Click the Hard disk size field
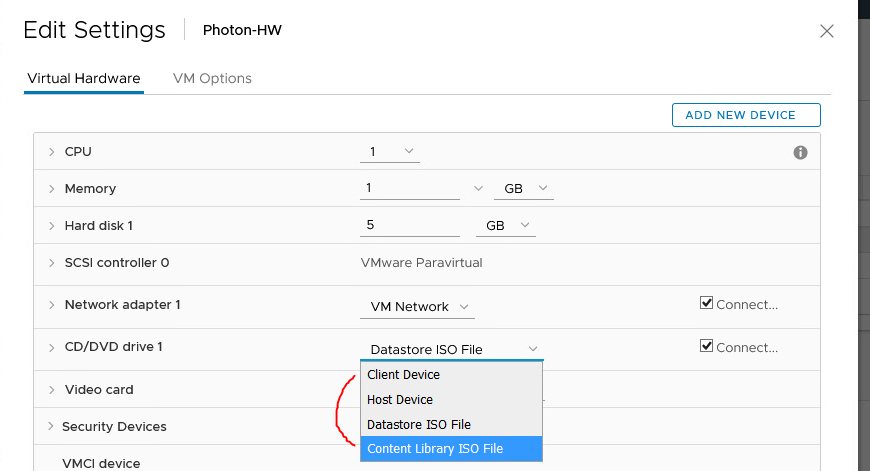Viewport: 870px width, 471px height. click(409, 225)
